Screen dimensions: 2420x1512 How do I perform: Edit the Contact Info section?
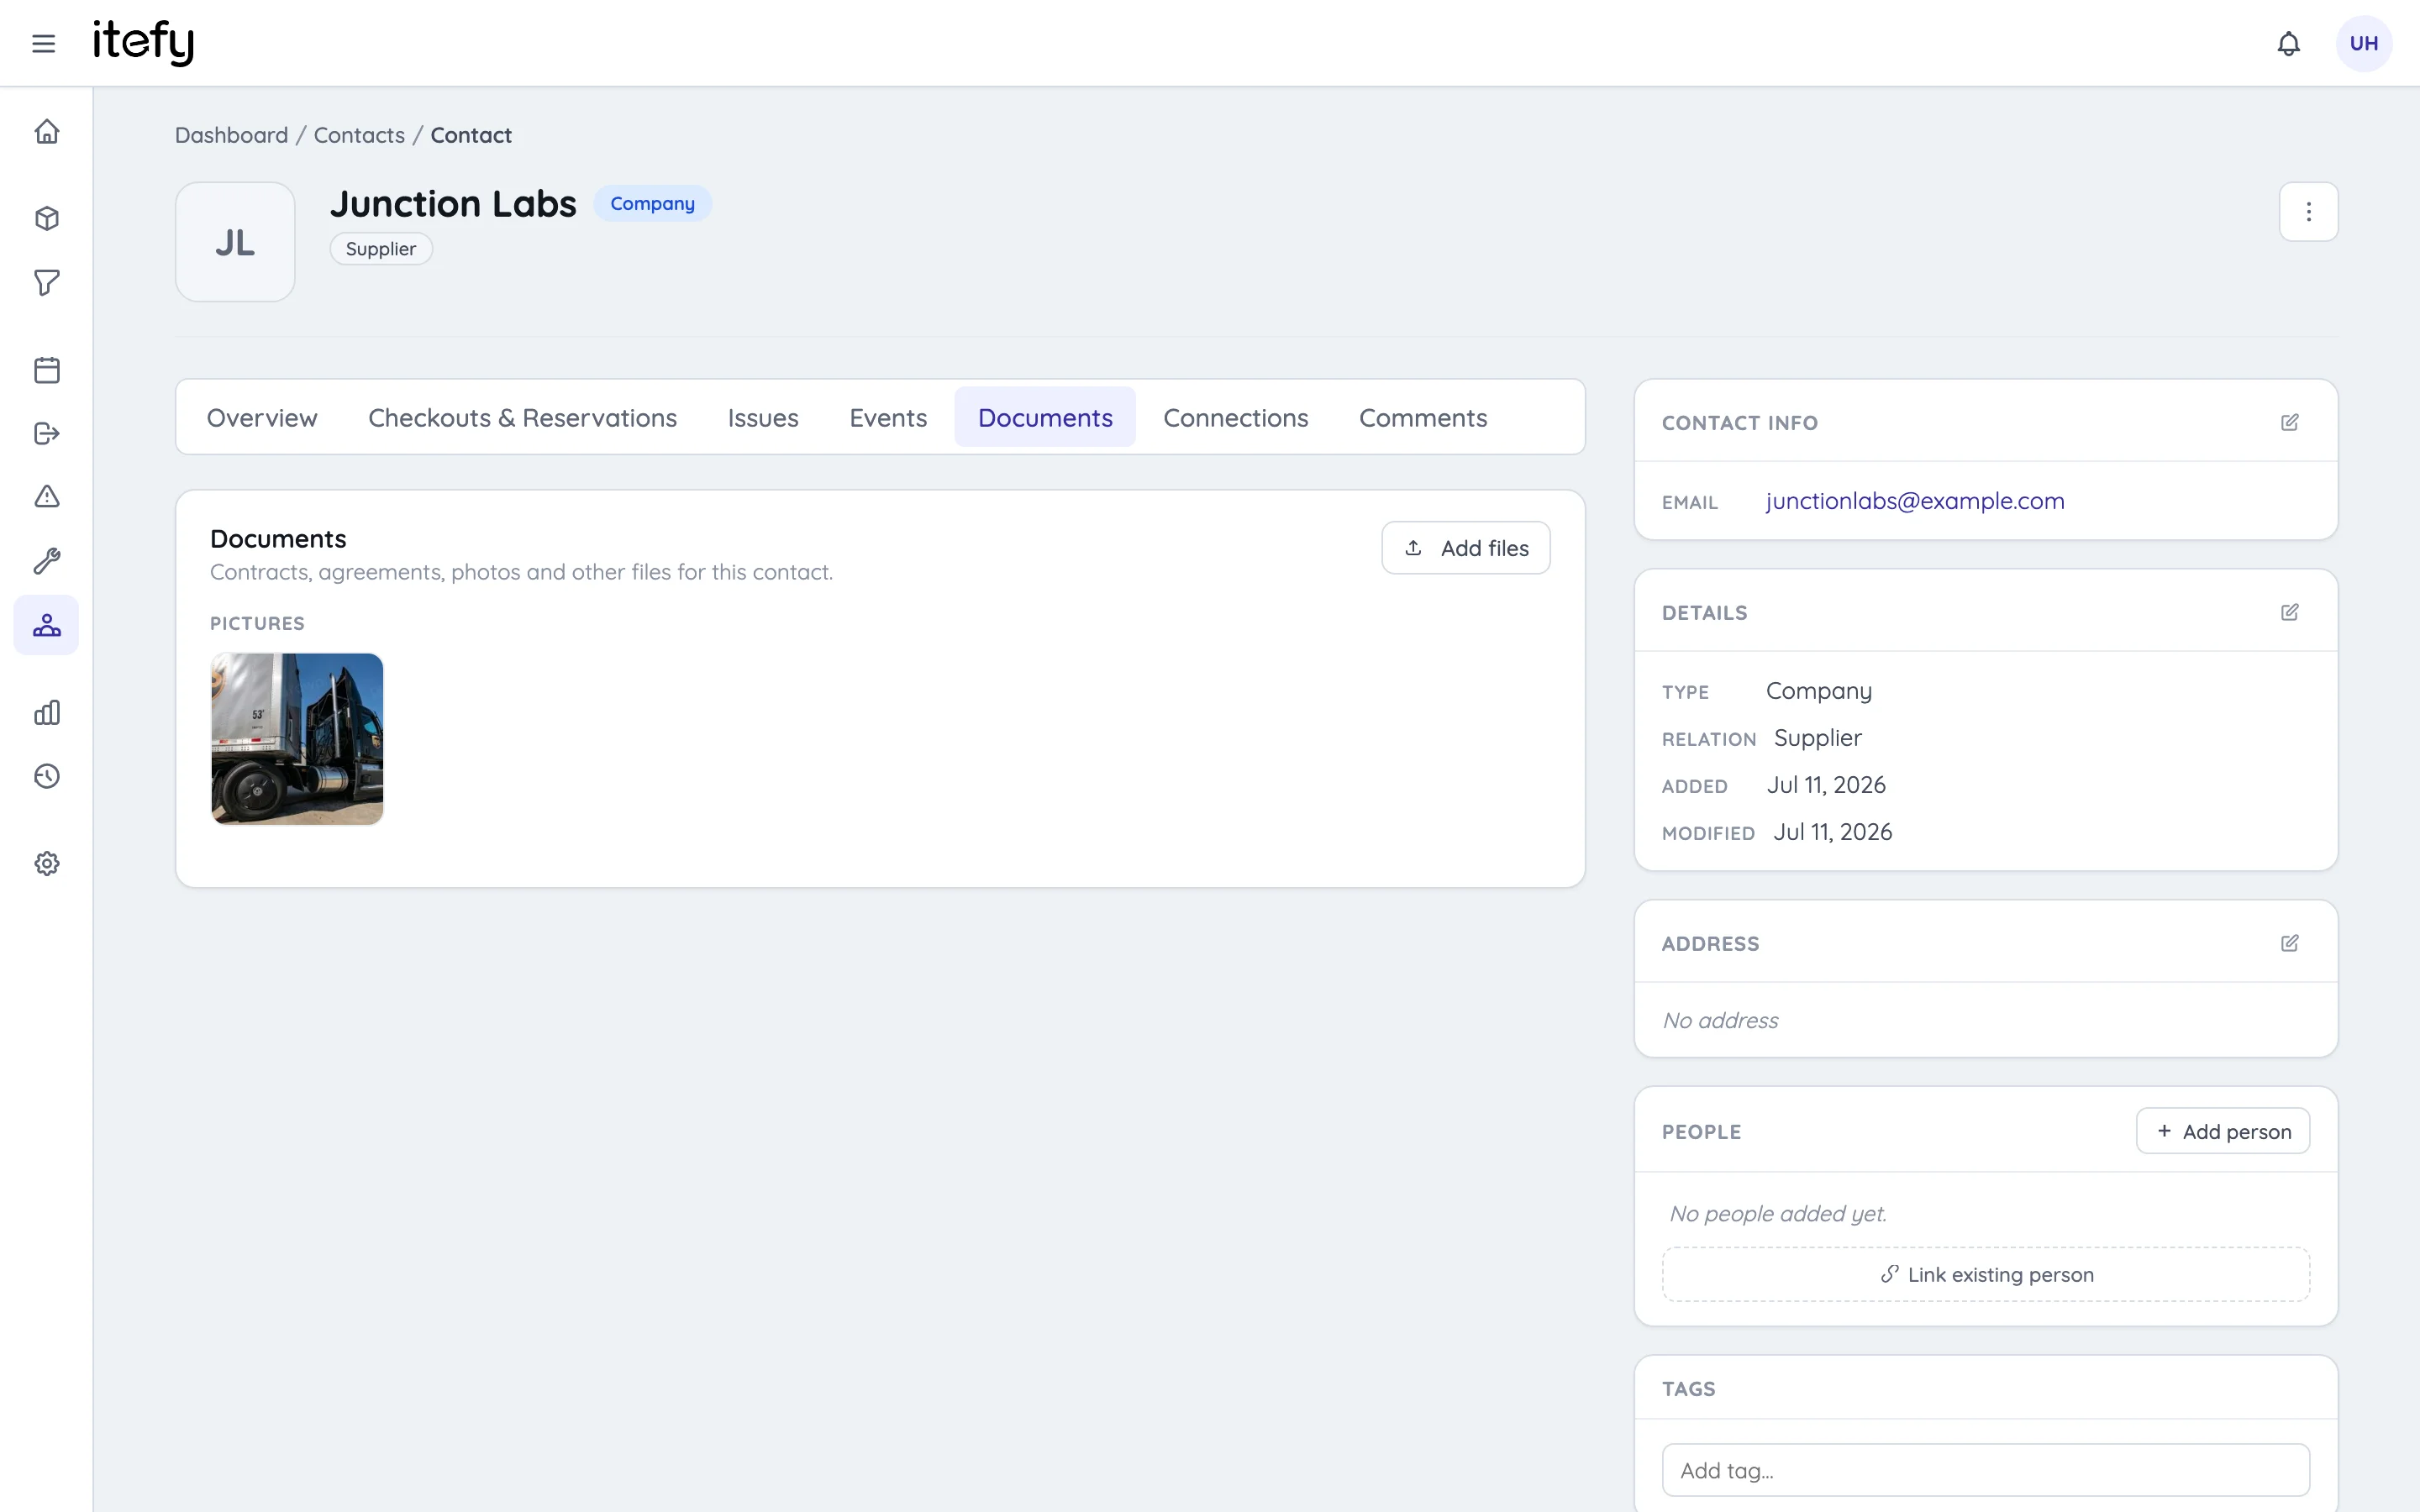click(2289, 422)
